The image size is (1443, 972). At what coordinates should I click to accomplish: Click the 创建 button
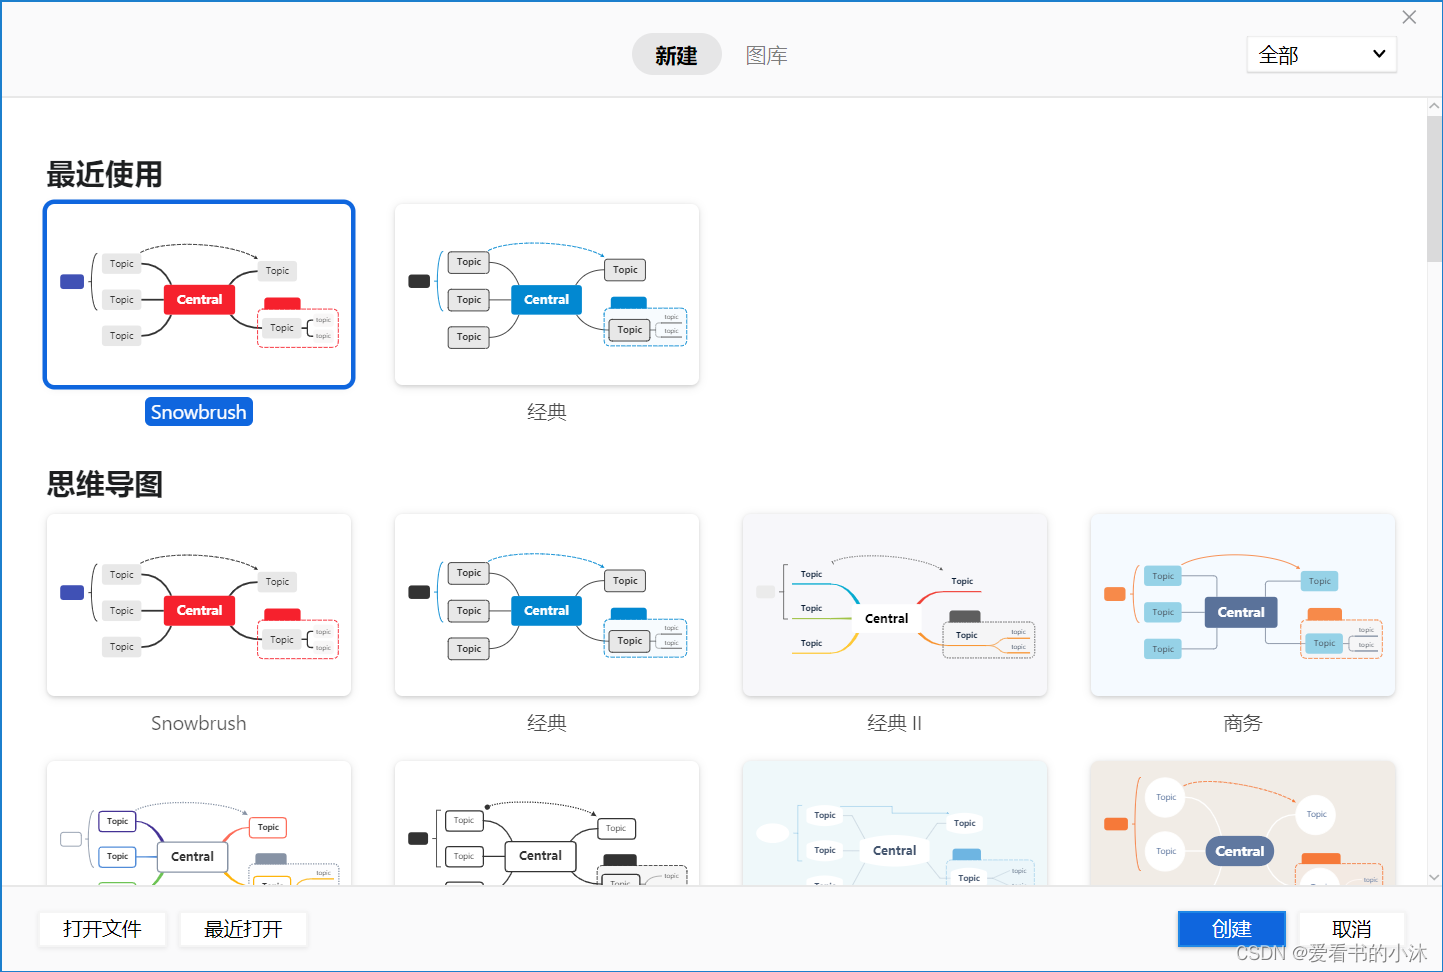point(1231,929)
